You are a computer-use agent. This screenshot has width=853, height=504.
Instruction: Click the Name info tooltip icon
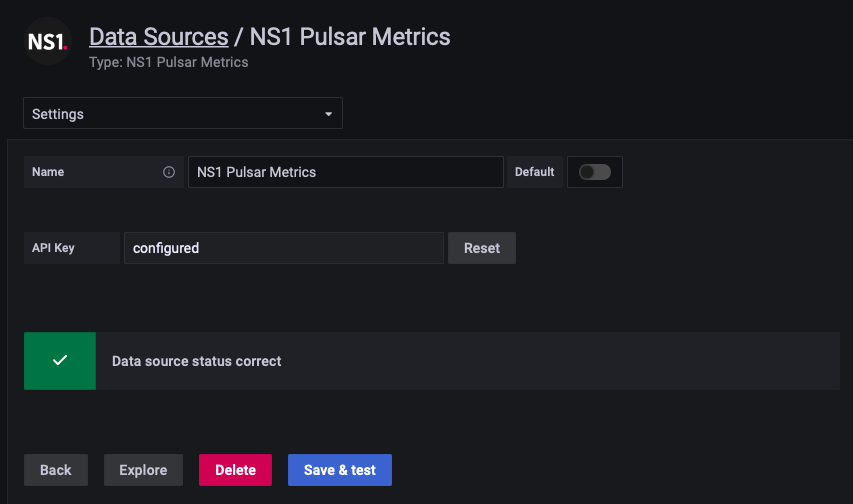click(169, 172)
